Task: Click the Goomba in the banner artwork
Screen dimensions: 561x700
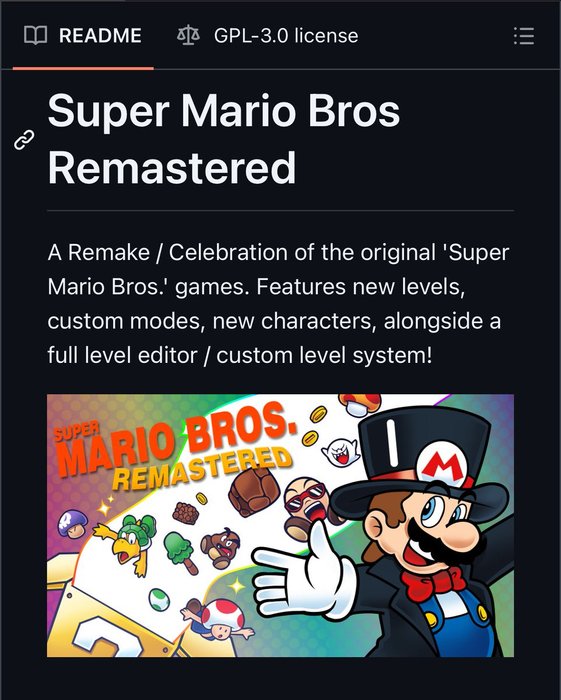Action: (220, 548)
